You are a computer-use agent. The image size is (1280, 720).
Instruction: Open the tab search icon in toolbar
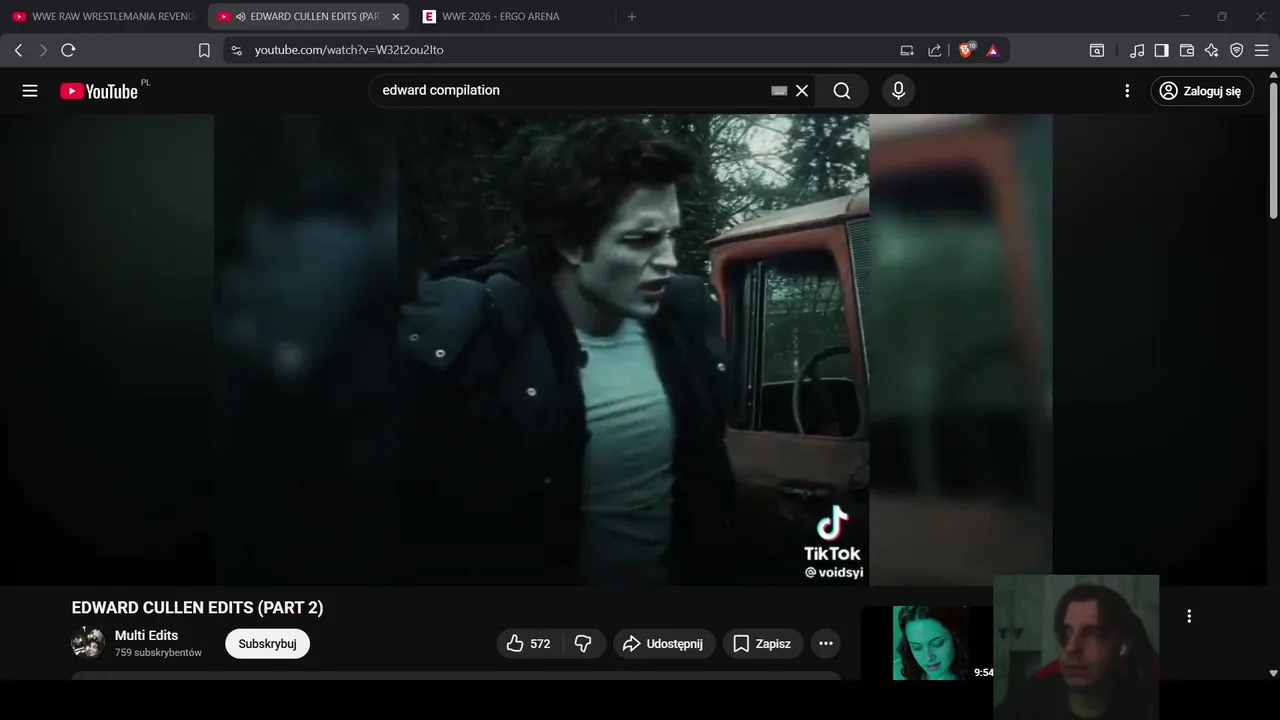[1097, 50]
